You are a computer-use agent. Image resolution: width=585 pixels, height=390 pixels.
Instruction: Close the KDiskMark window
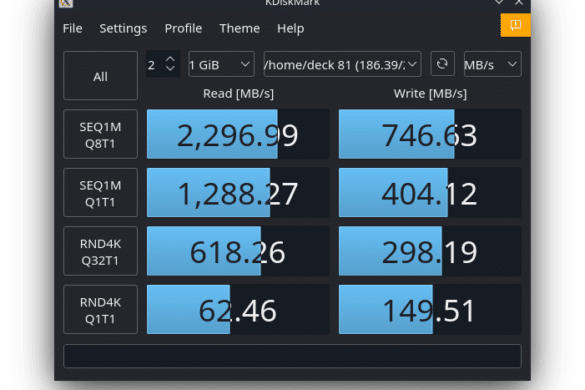point(519,2)
